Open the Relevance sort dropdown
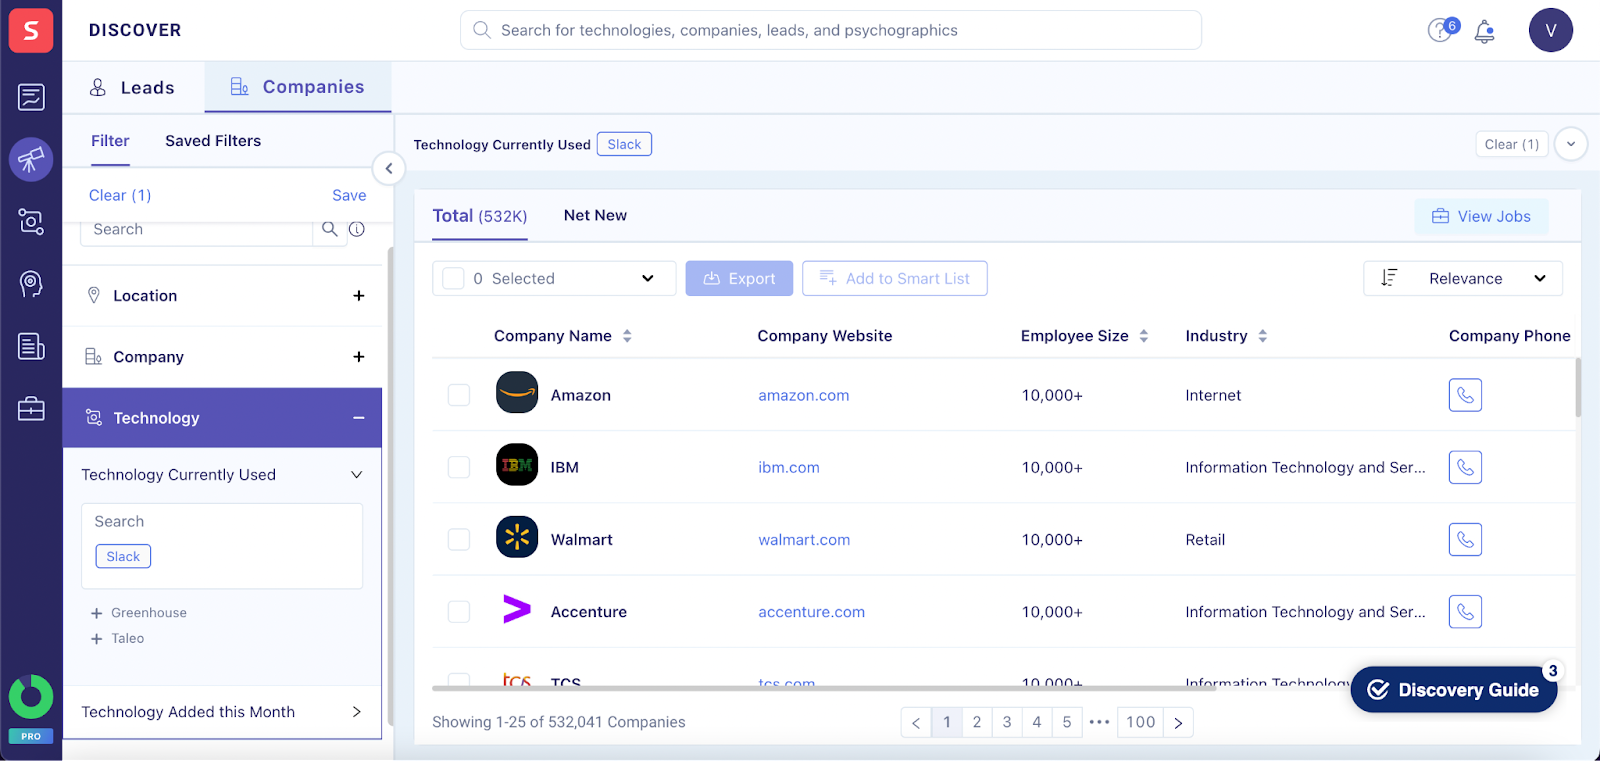Screen dimensions: 1600x761 point(1463,278)
